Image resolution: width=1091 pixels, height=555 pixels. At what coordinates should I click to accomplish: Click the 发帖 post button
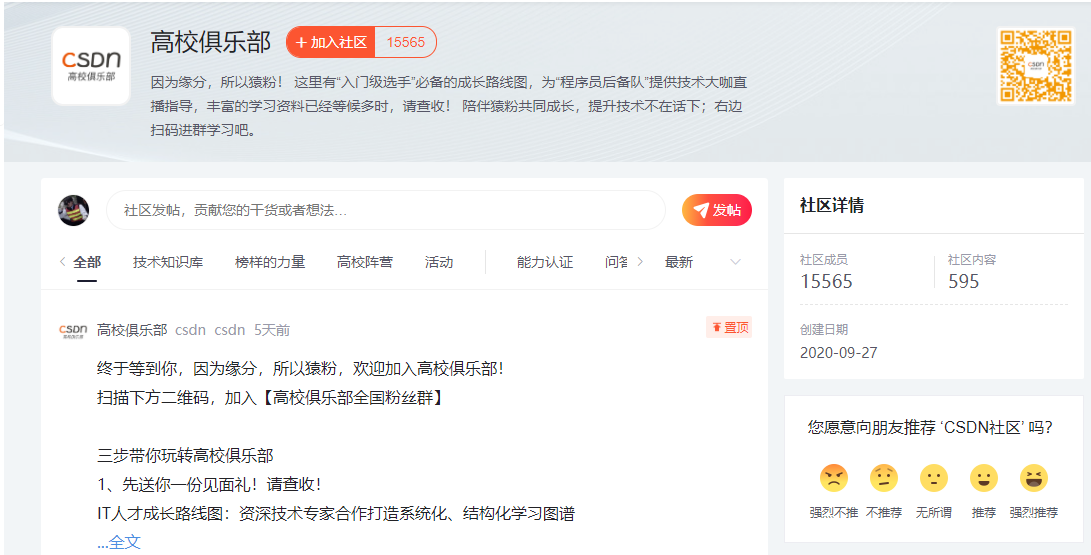coord(717,210)
